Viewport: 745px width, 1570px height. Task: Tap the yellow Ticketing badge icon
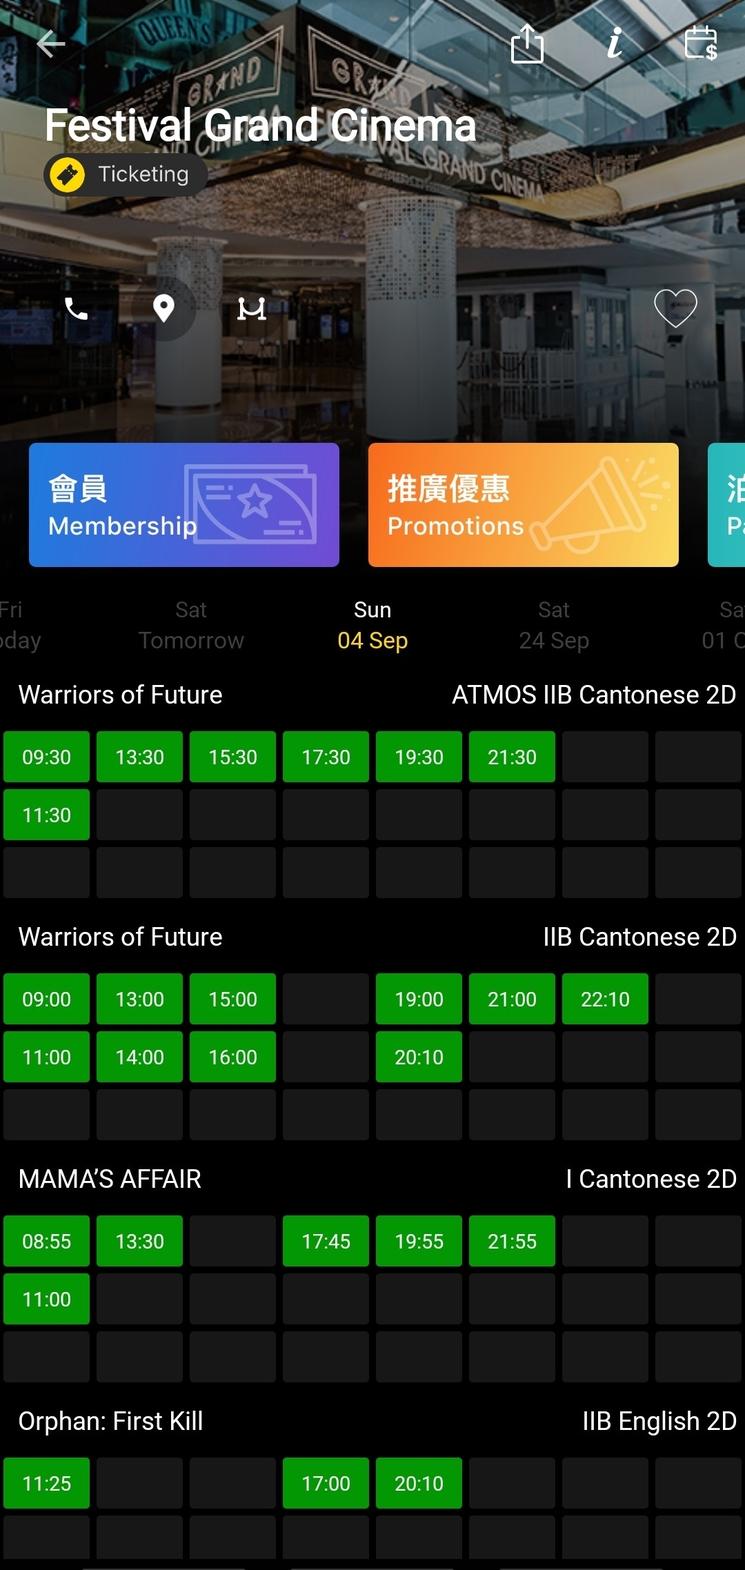(x=68, y=175)
